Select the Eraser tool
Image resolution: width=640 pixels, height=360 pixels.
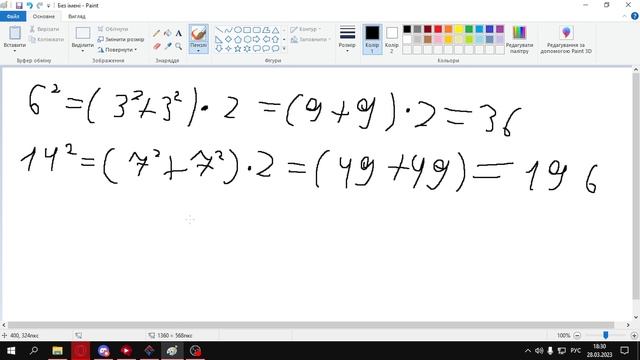156,46
